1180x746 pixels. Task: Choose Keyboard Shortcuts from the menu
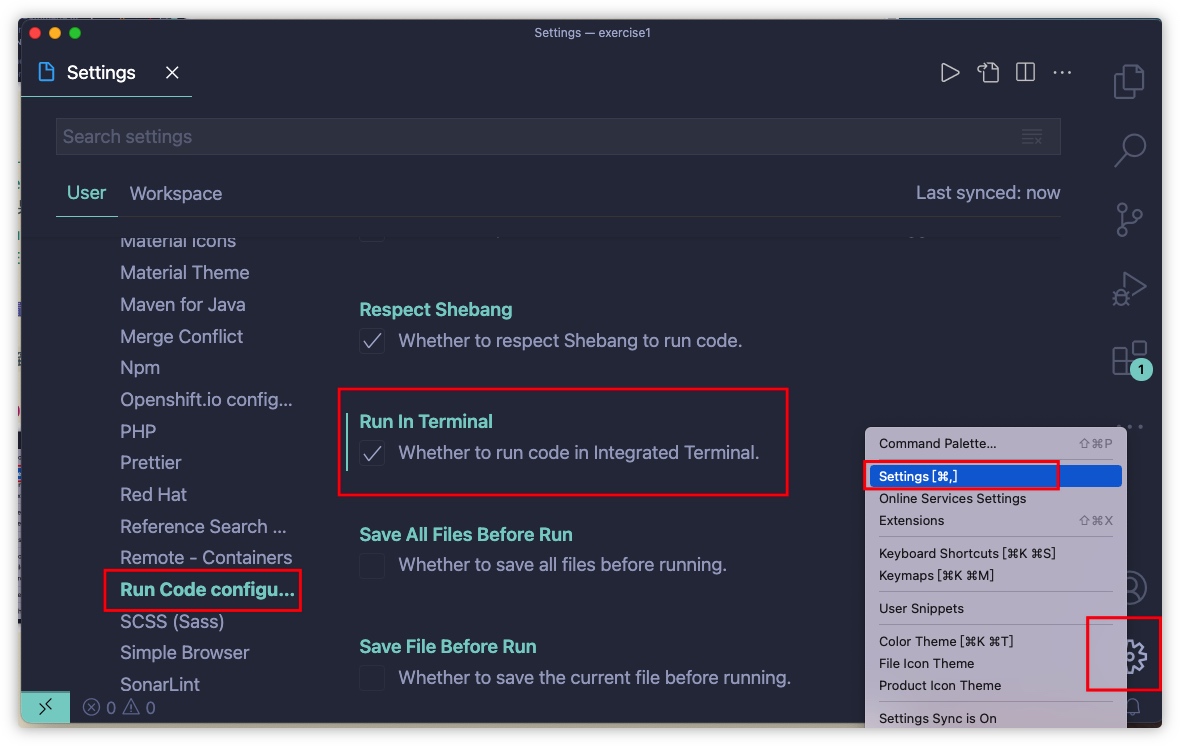coord(966,553)
